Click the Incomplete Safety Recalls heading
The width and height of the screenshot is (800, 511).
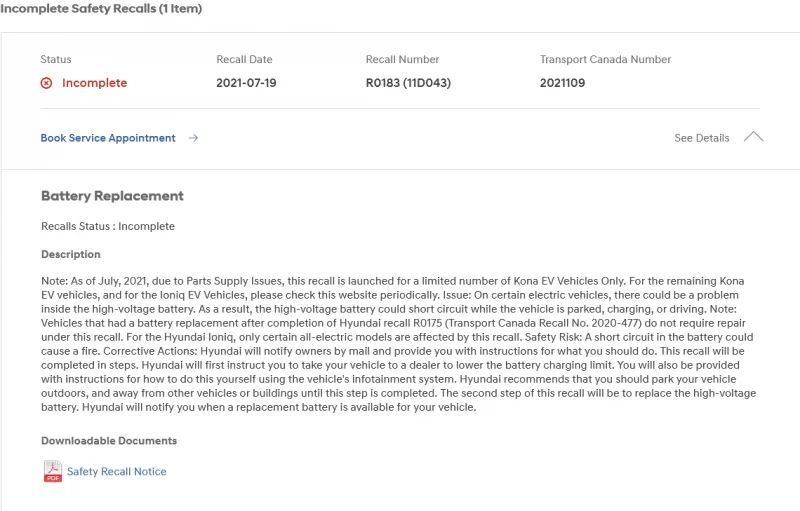[x=101, y=9]
